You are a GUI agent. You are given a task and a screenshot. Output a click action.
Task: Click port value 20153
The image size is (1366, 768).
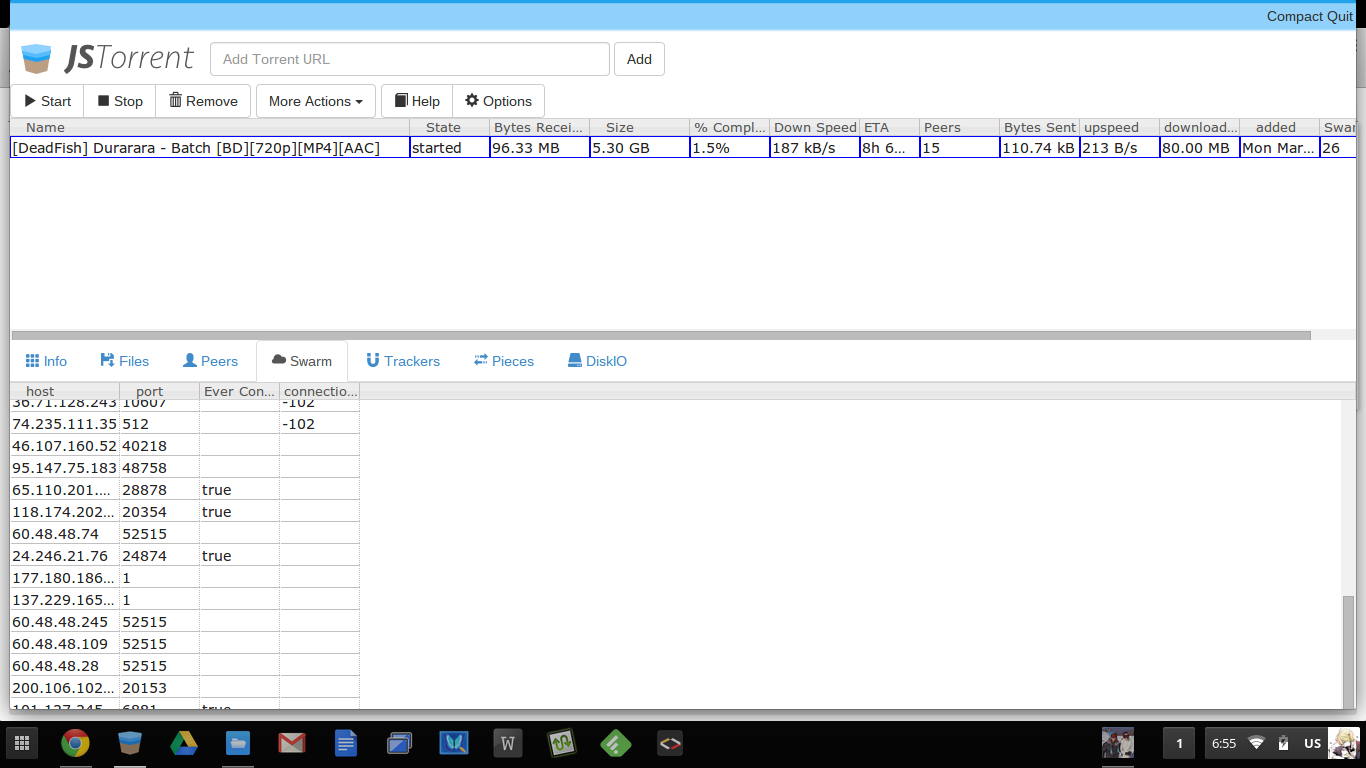(160, 688)
